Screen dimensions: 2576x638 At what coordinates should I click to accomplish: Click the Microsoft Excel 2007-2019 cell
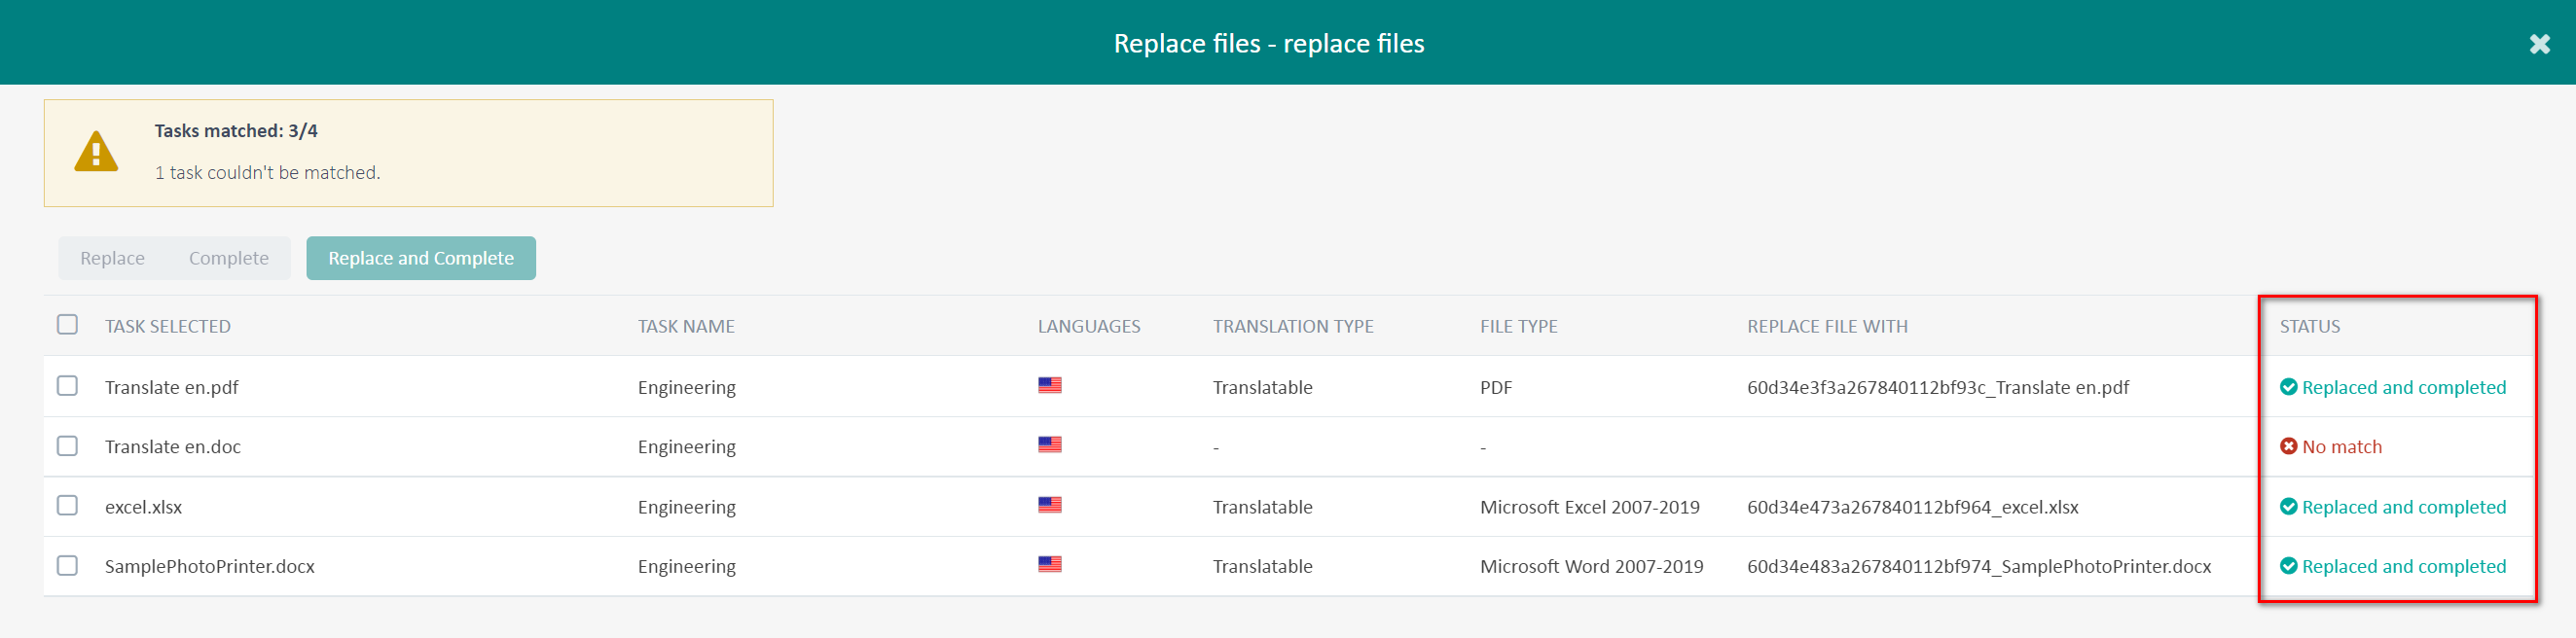(1590, 507)
